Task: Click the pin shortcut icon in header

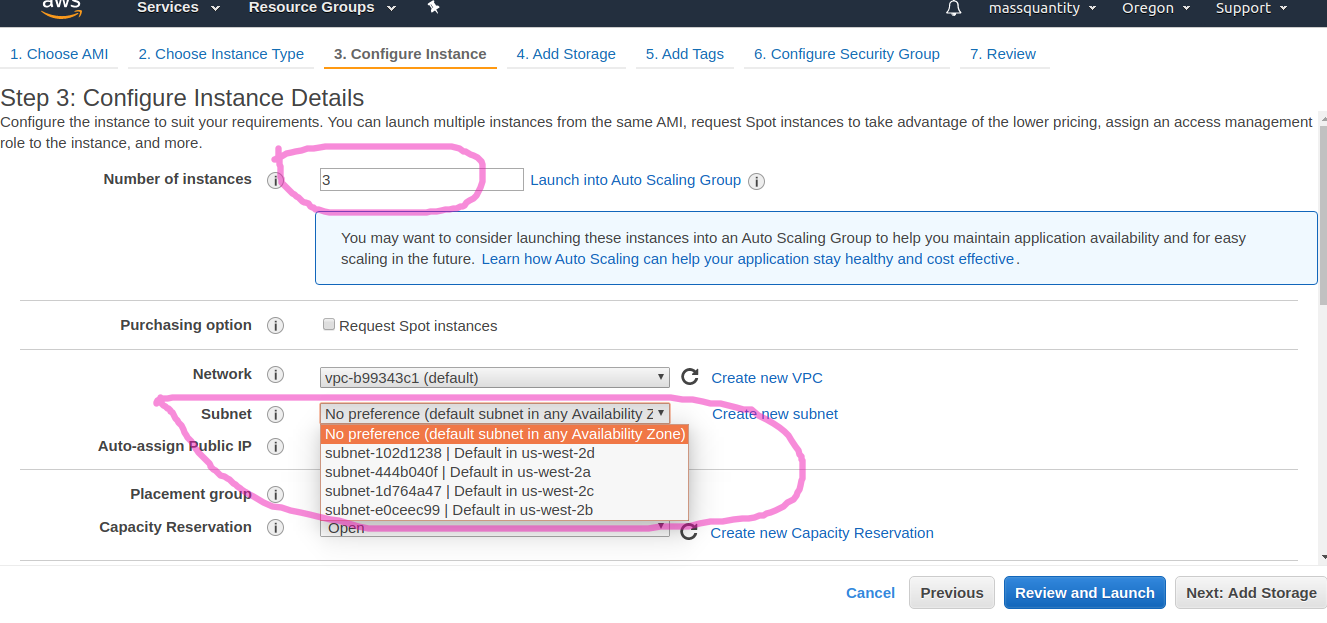Action: point(433,8)
